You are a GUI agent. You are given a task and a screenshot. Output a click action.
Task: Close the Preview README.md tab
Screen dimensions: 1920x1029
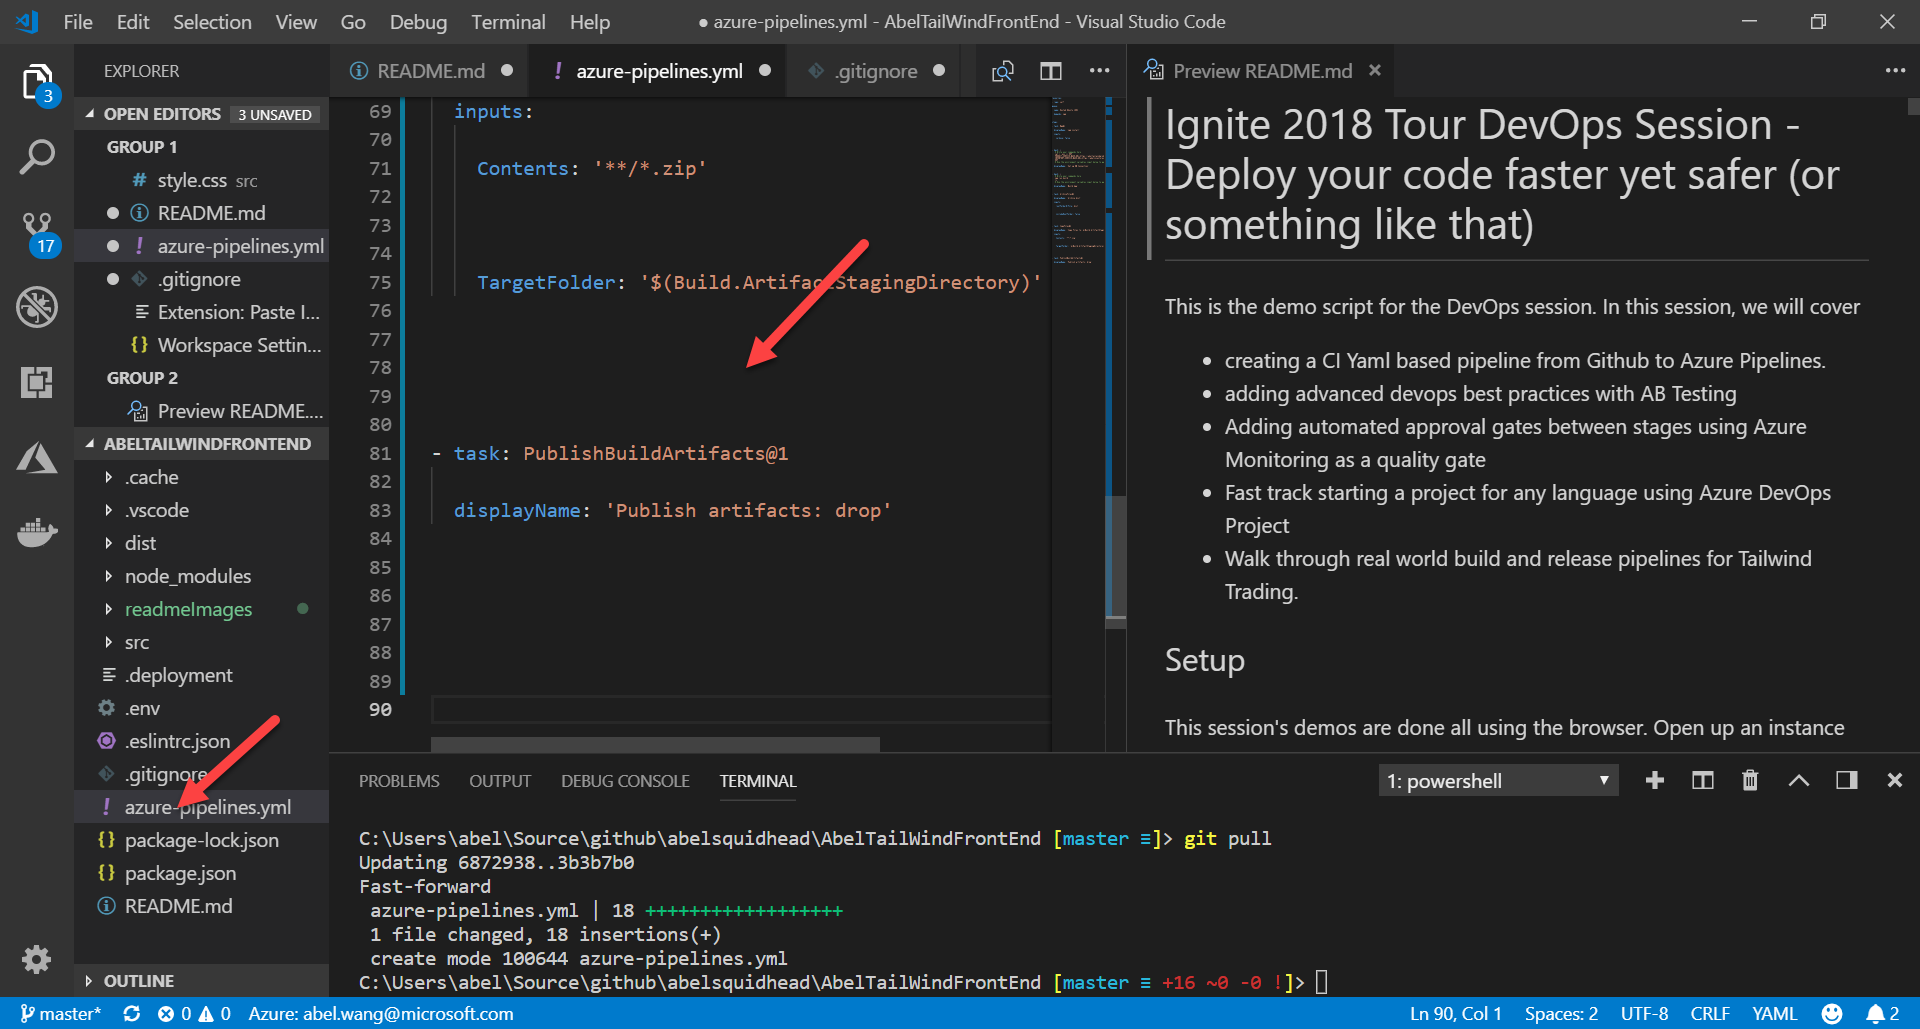[1375, 70]
